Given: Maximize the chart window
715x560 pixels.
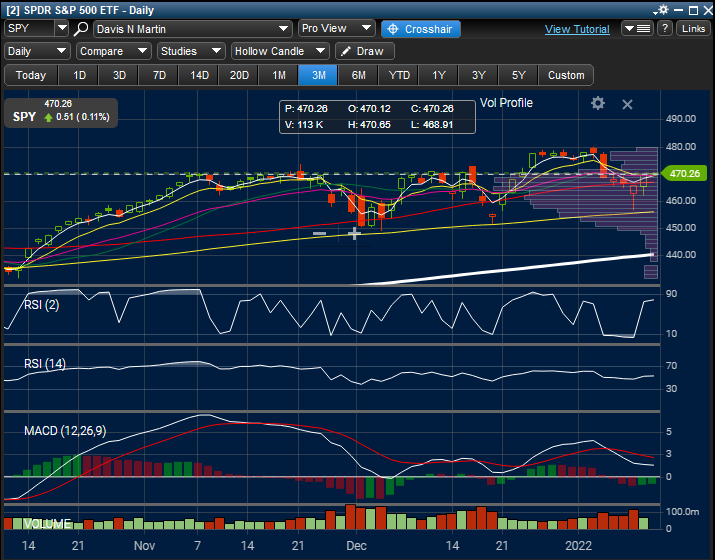Looking at the screenshot, I should click(693, 10).
